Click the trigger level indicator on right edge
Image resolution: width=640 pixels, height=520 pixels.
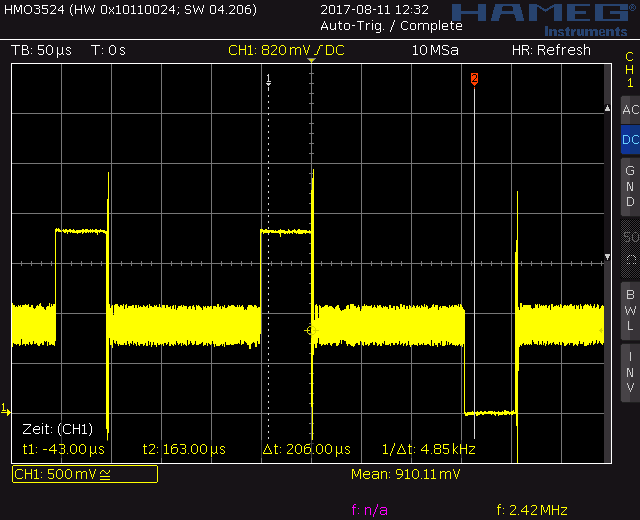[x=601, y=330]
